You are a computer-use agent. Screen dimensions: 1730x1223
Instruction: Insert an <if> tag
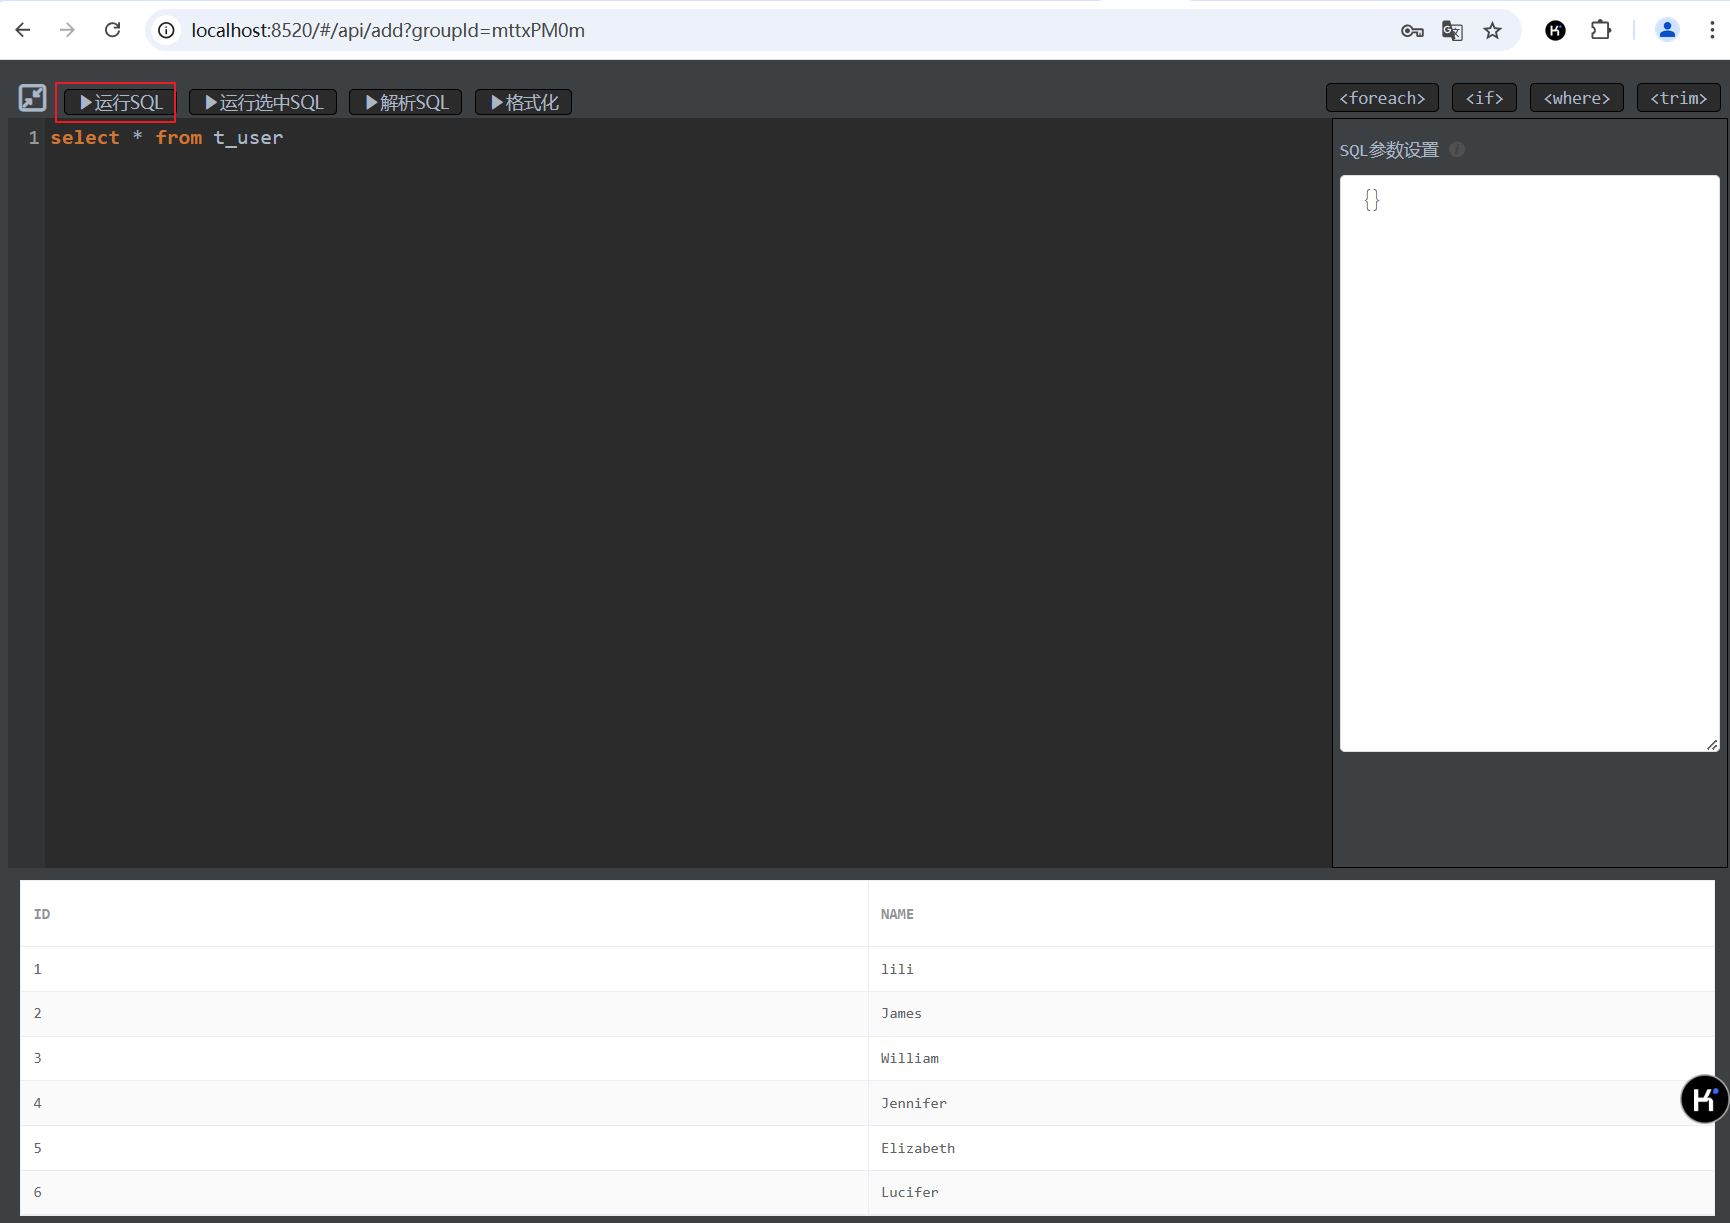[x=1484, y=98]
